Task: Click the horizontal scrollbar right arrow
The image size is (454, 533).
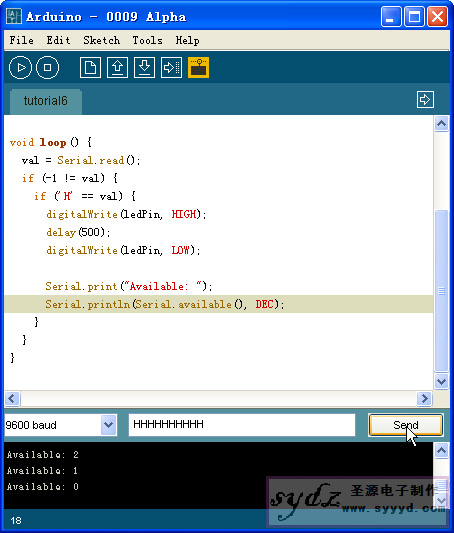Action: click(424, 398)
